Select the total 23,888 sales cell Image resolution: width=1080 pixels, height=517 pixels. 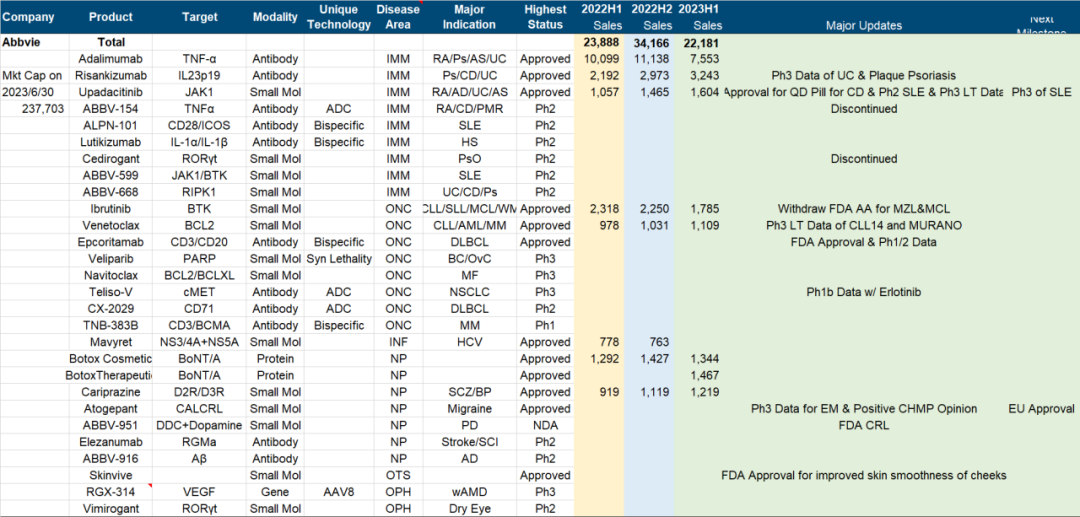pos(599,42)
